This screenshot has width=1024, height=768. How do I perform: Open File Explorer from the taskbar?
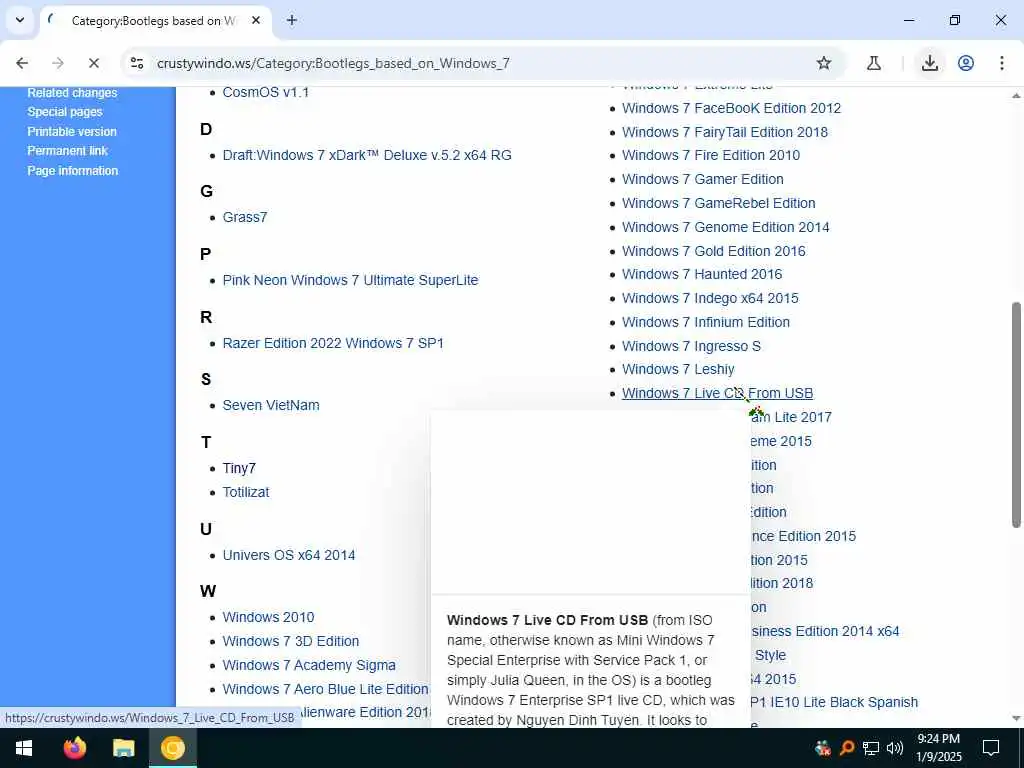(x=123, y=748)
